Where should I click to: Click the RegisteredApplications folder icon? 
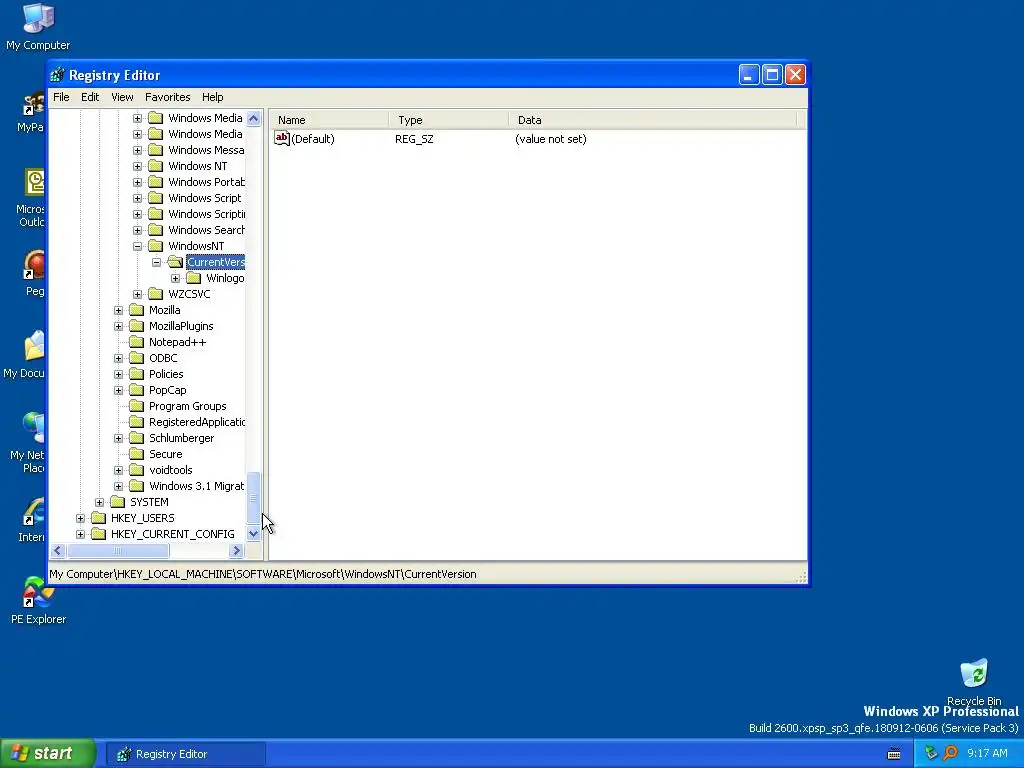(x=136, y=422)
